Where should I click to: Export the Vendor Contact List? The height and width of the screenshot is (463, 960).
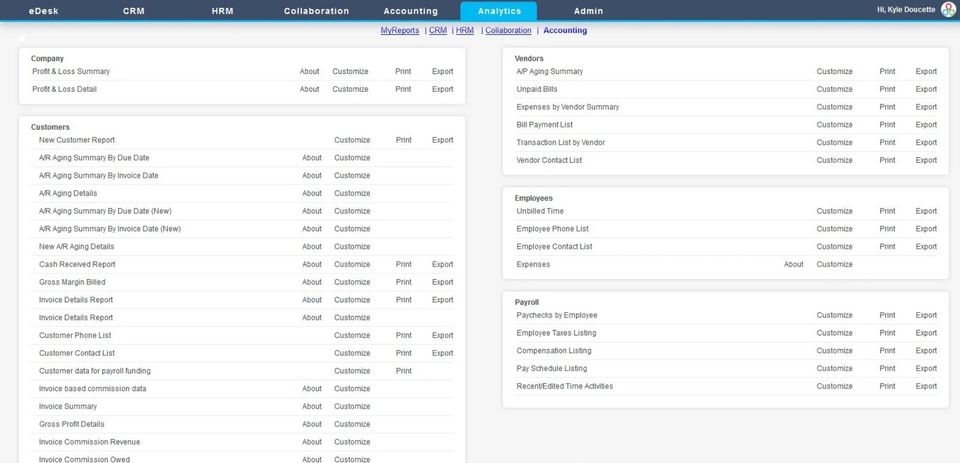926,160
